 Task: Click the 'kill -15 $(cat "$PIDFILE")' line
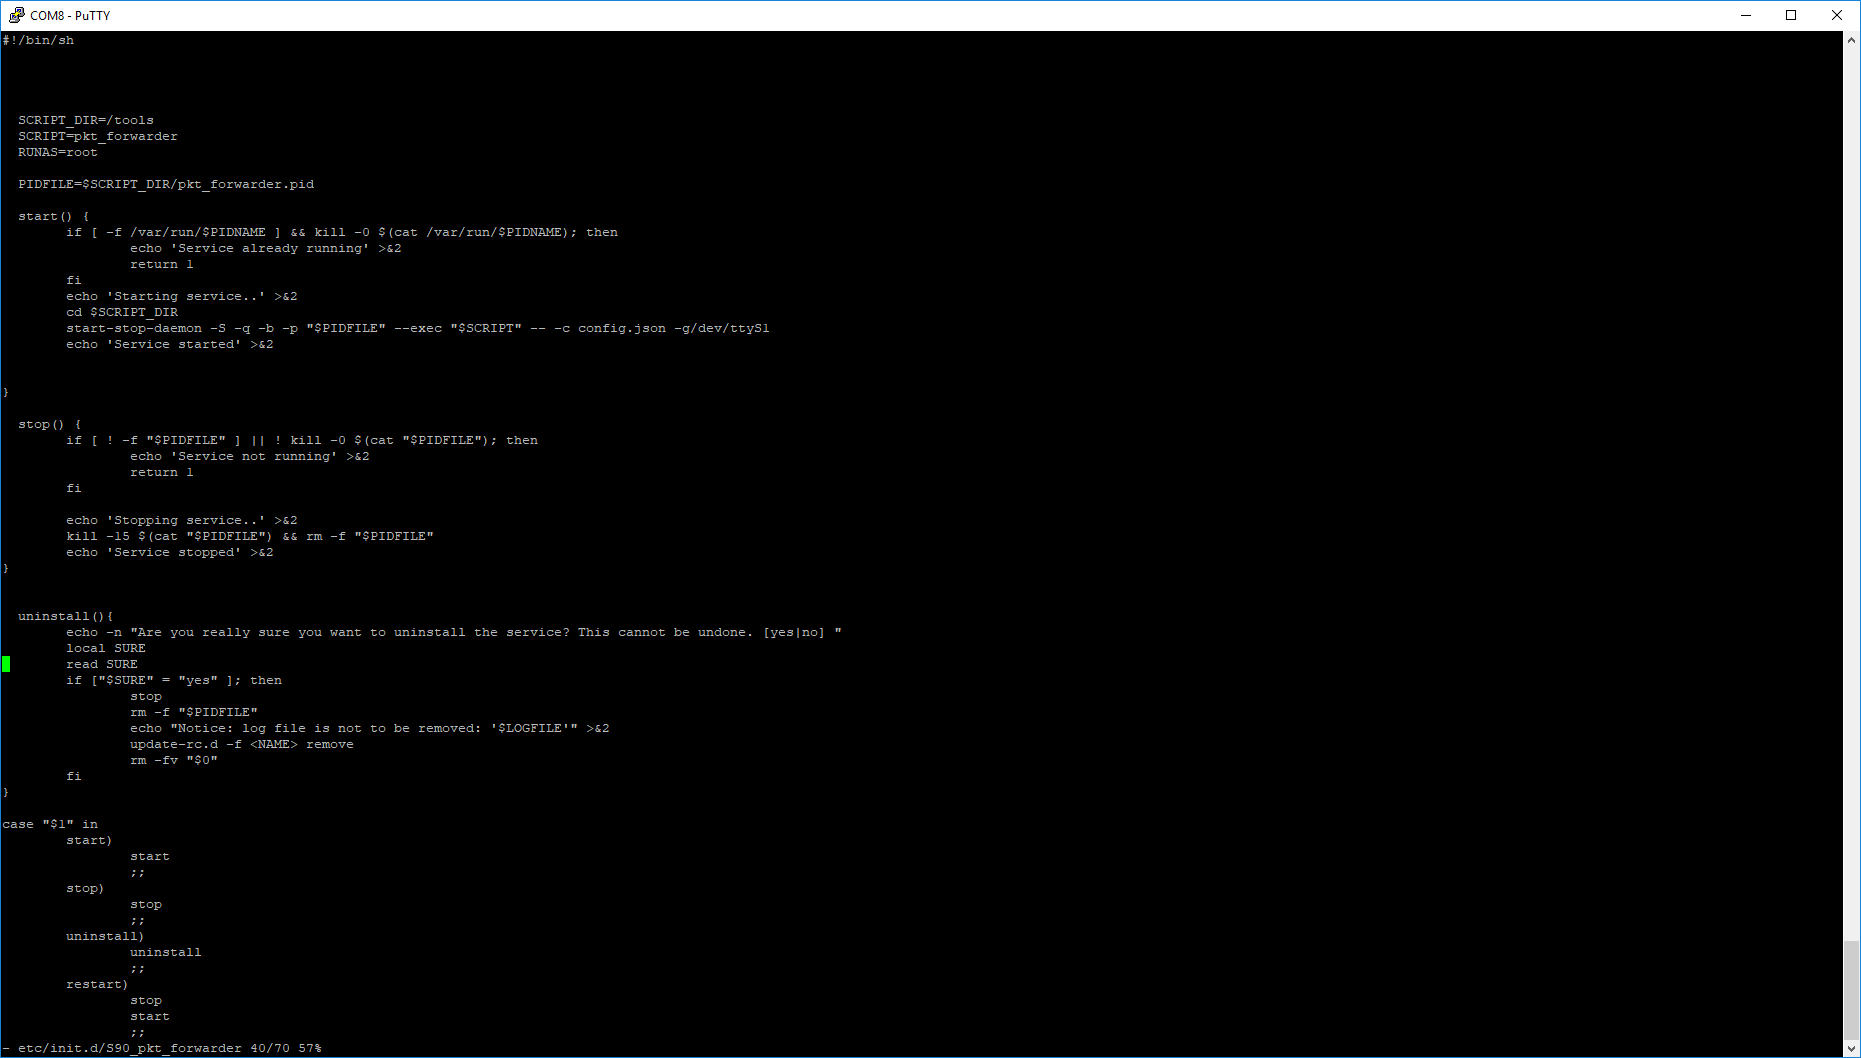pos(250,536)
